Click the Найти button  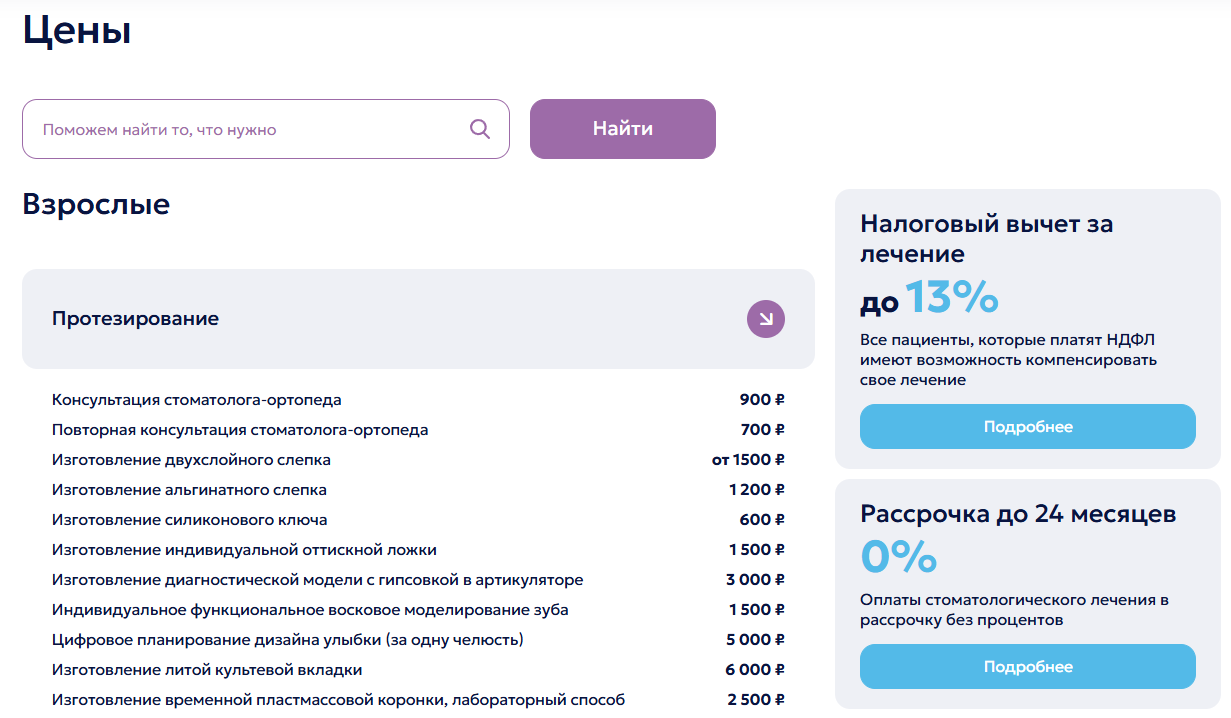622,129
